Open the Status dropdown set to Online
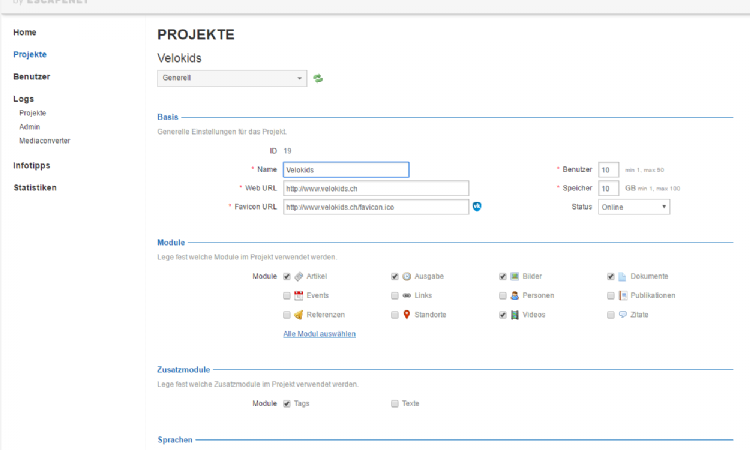Viewport: 750px width, 450px height. 633,207
